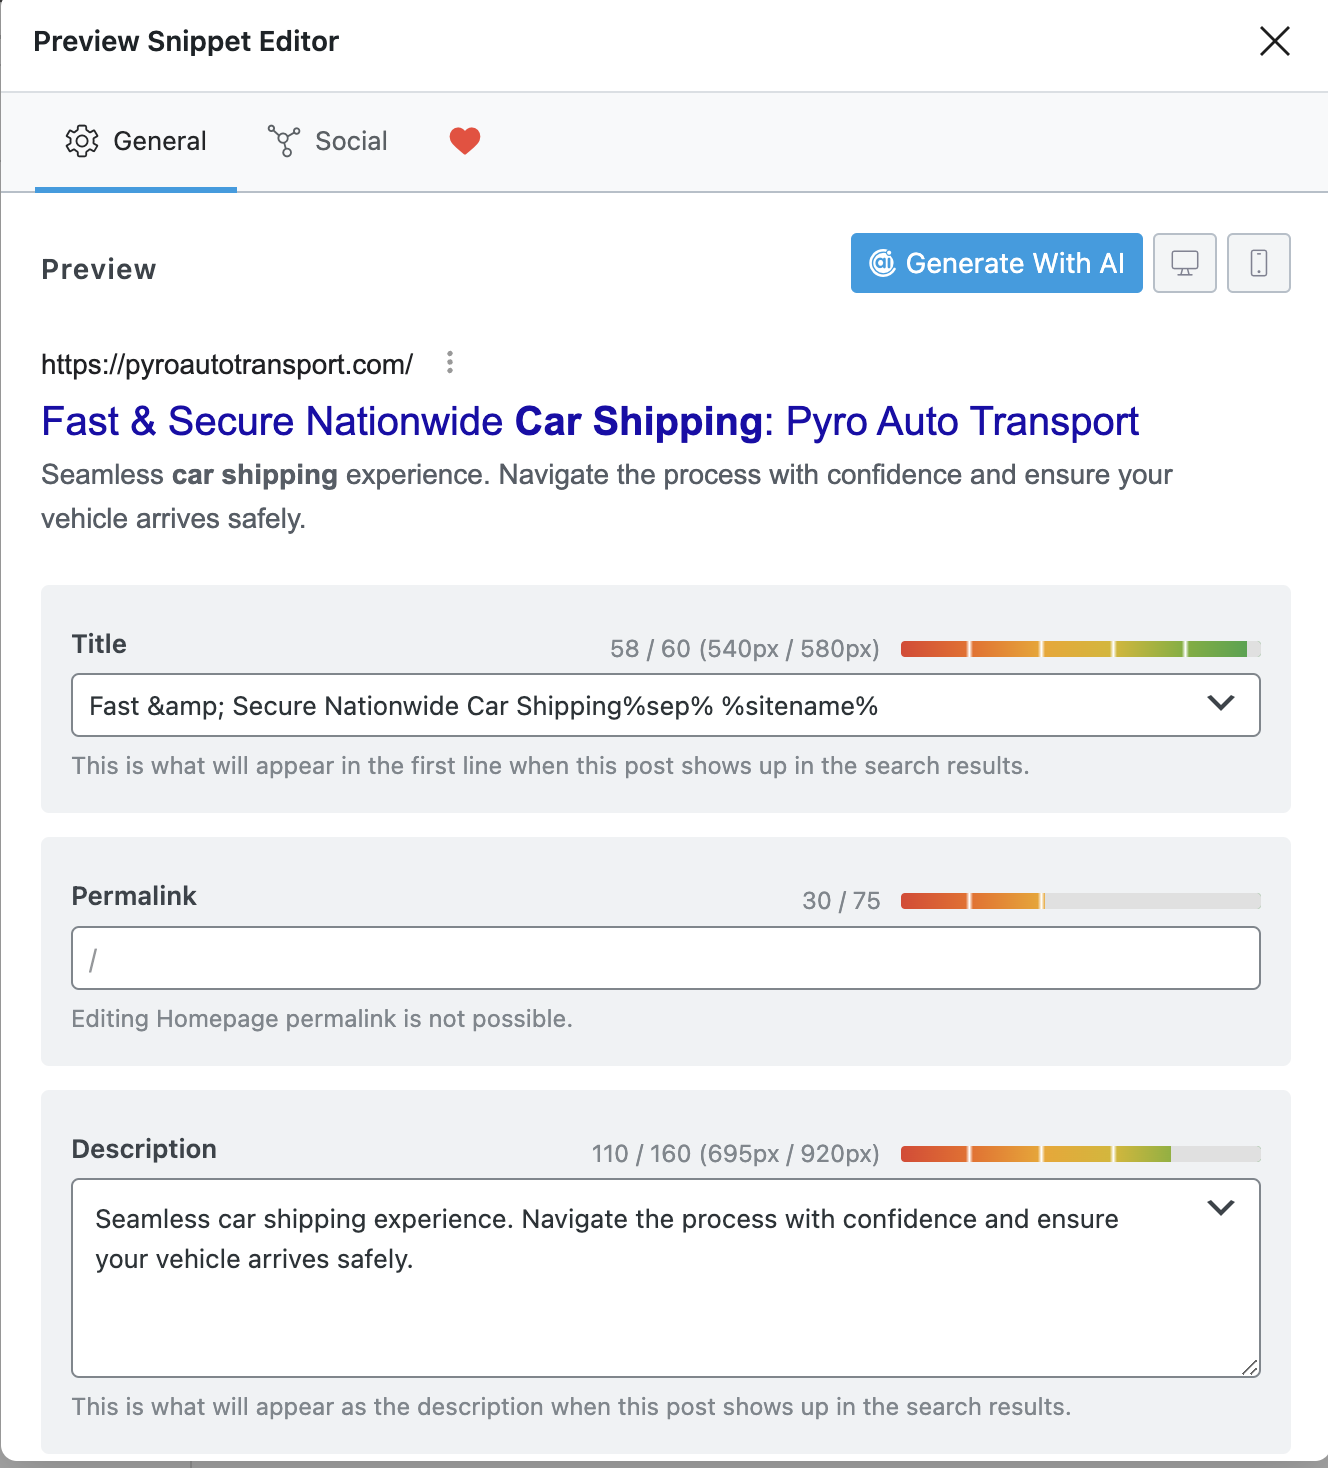Click the AI icon on Generate button
Viewport: 1328px width, 1468px height.
[x=882, y=263]
